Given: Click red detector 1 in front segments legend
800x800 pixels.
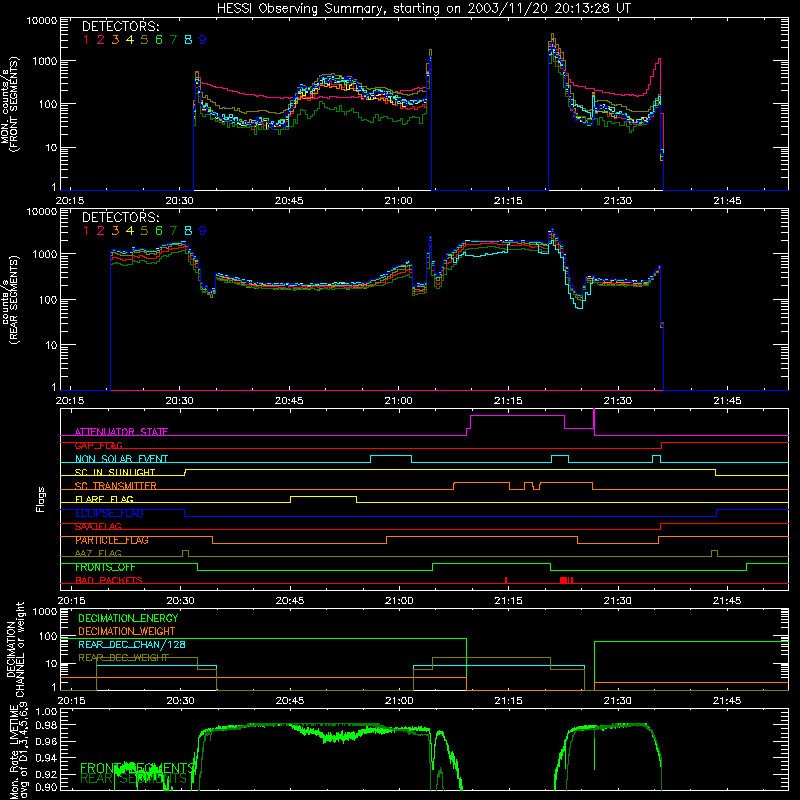Looking at the screenshot, I should (86, 40).
